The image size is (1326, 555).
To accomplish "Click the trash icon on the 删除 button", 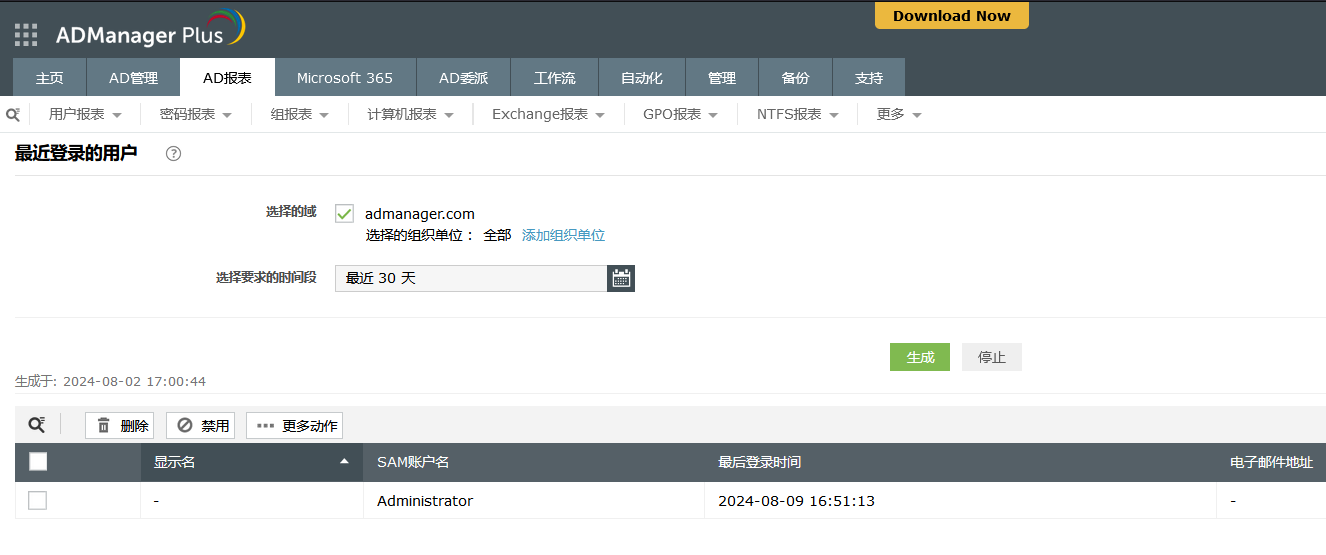I will coord(104,426).
